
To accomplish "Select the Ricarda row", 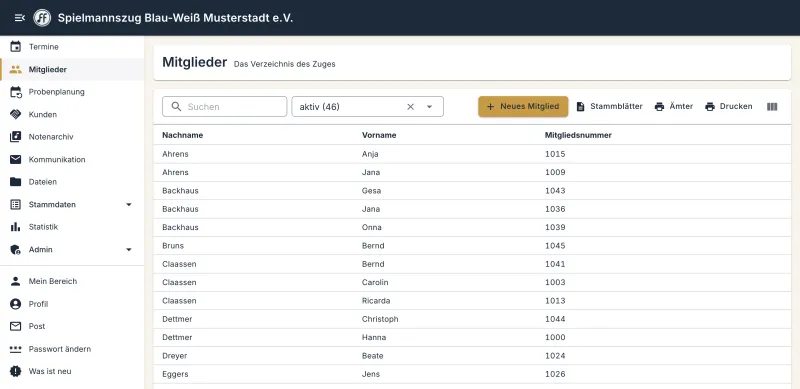I will coord(472,301).
